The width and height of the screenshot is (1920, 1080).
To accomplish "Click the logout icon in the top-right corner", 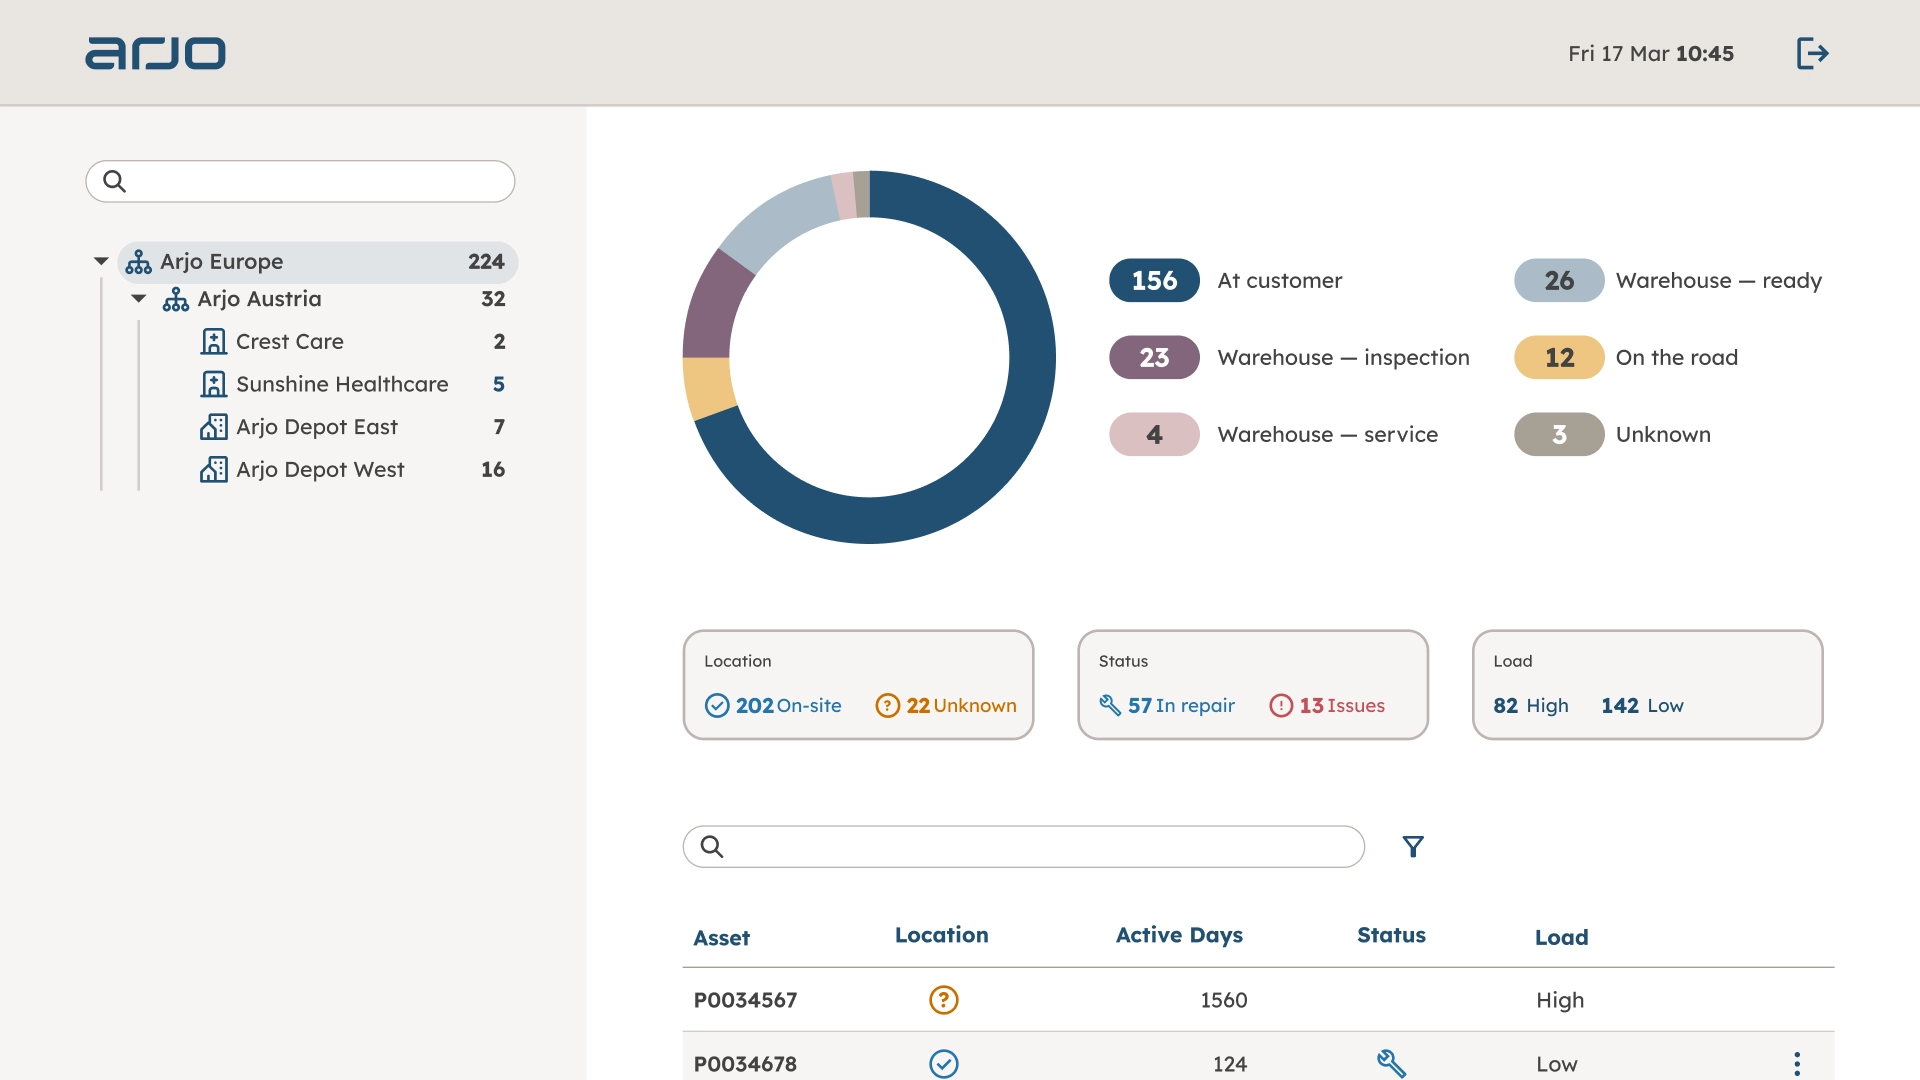I will click(x=1812, y=53).
